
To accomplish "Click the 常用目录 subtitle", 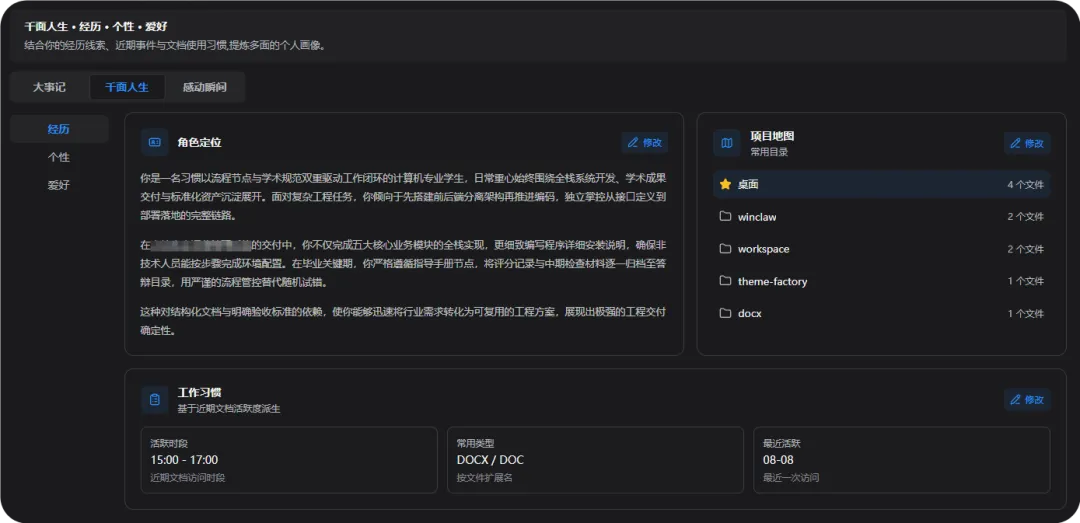I will click(769, 152).
